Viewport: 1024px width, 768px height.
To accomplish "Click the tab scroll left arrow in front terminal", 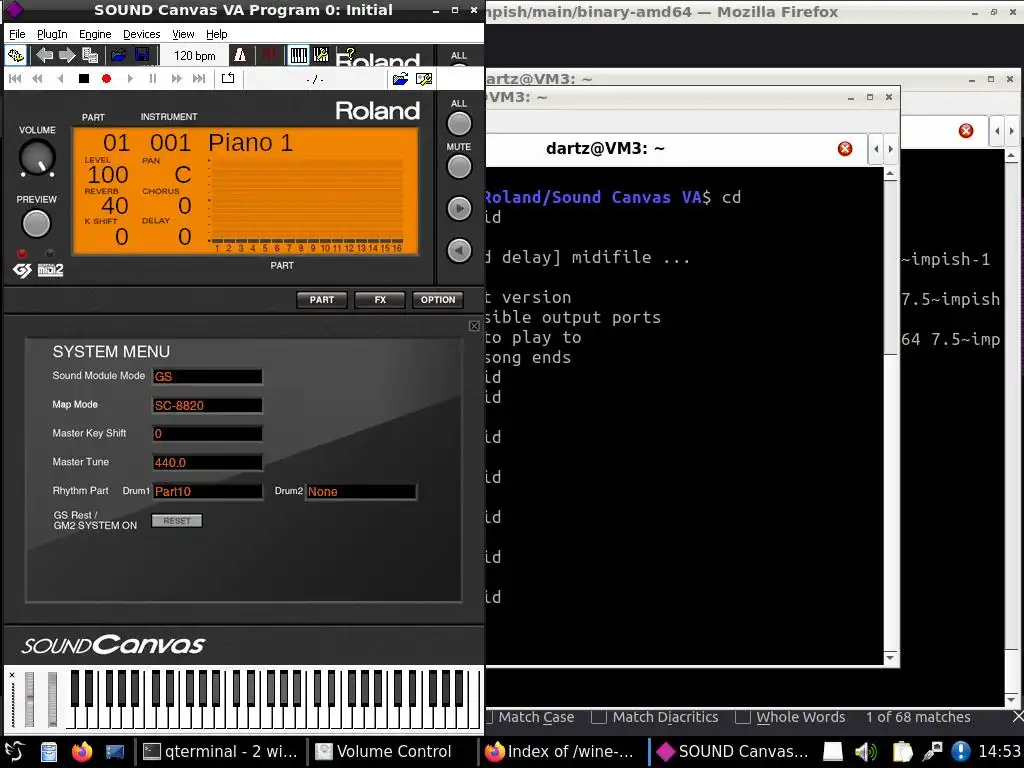I will (x=876, y=149).
